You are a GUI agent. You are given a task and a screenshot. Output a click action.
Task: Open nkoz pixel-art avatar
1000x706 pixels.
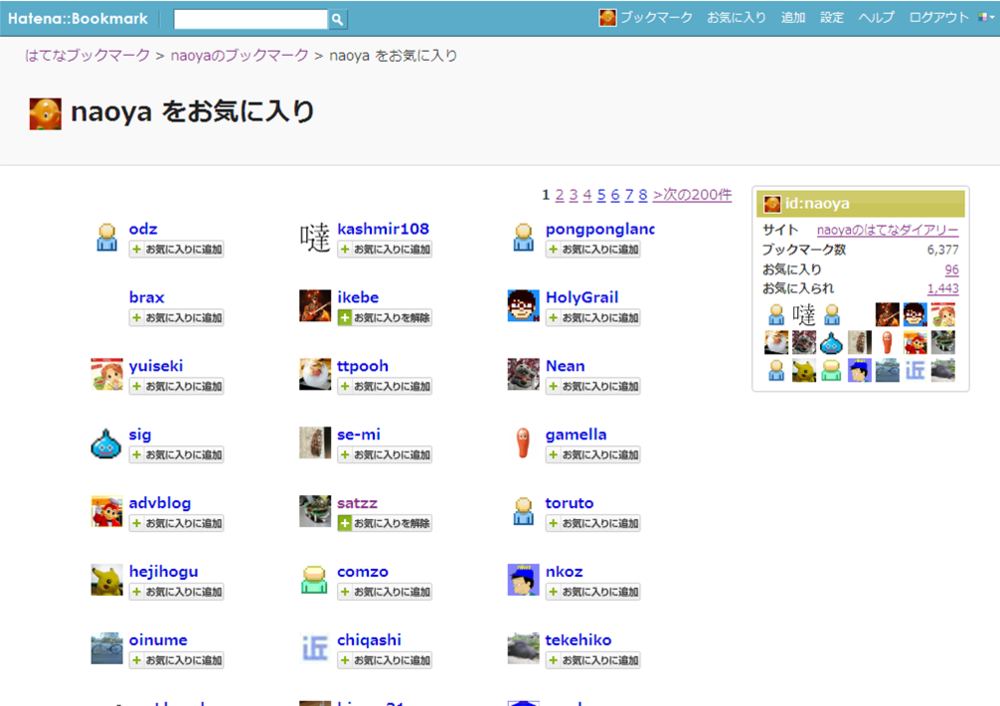click(524, 580)
